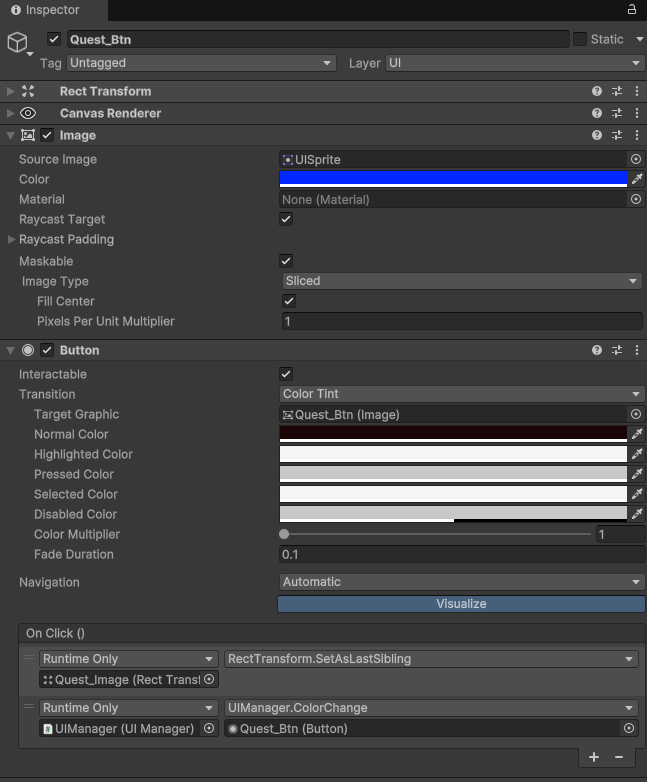The width and height of the screenshot is (647, 782).
Task: Open Transition dropdown
Action: (462, 394)
